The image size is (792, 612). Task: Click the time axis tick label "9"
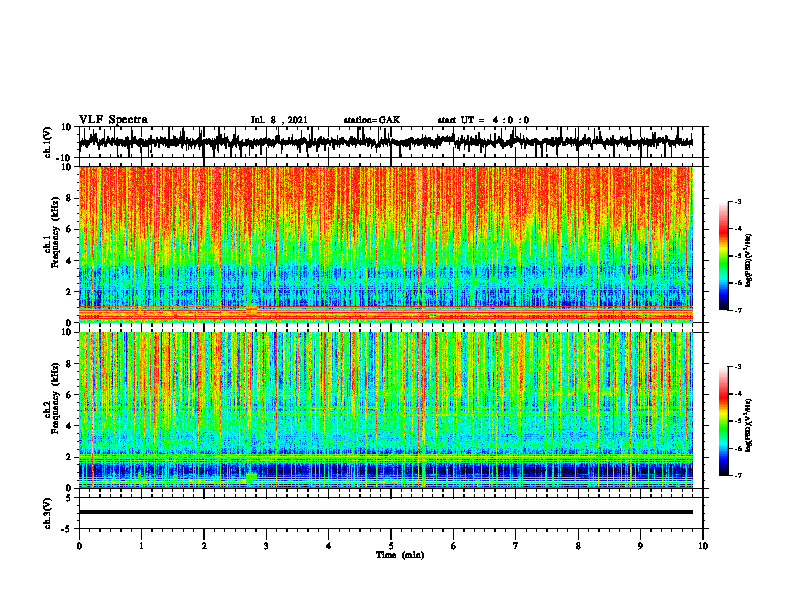tap(640, 546)
